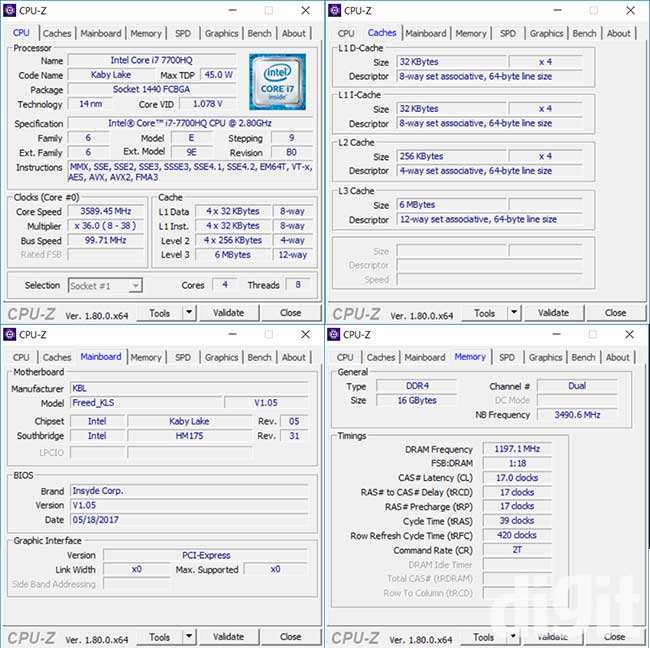Click Tools button in CPU window
Image resolution: width=650 pixels, height=648 pixels.
click(x=160, y=313)
